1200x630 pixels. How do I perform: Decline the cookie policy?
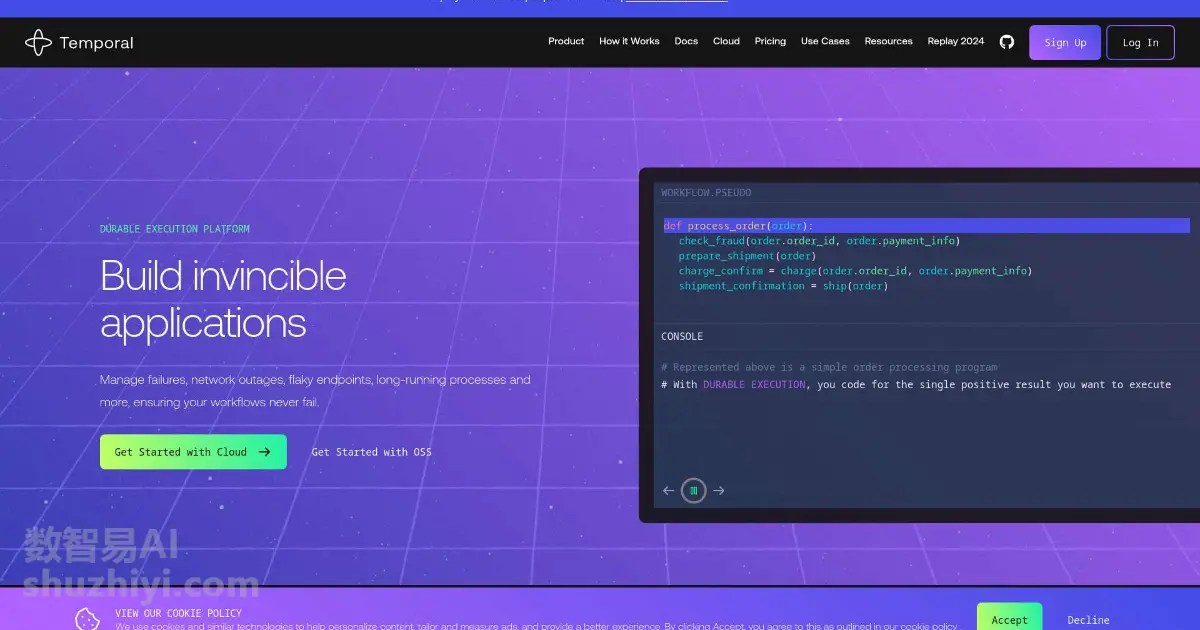pyautogui.click(x=1088, y=620)
